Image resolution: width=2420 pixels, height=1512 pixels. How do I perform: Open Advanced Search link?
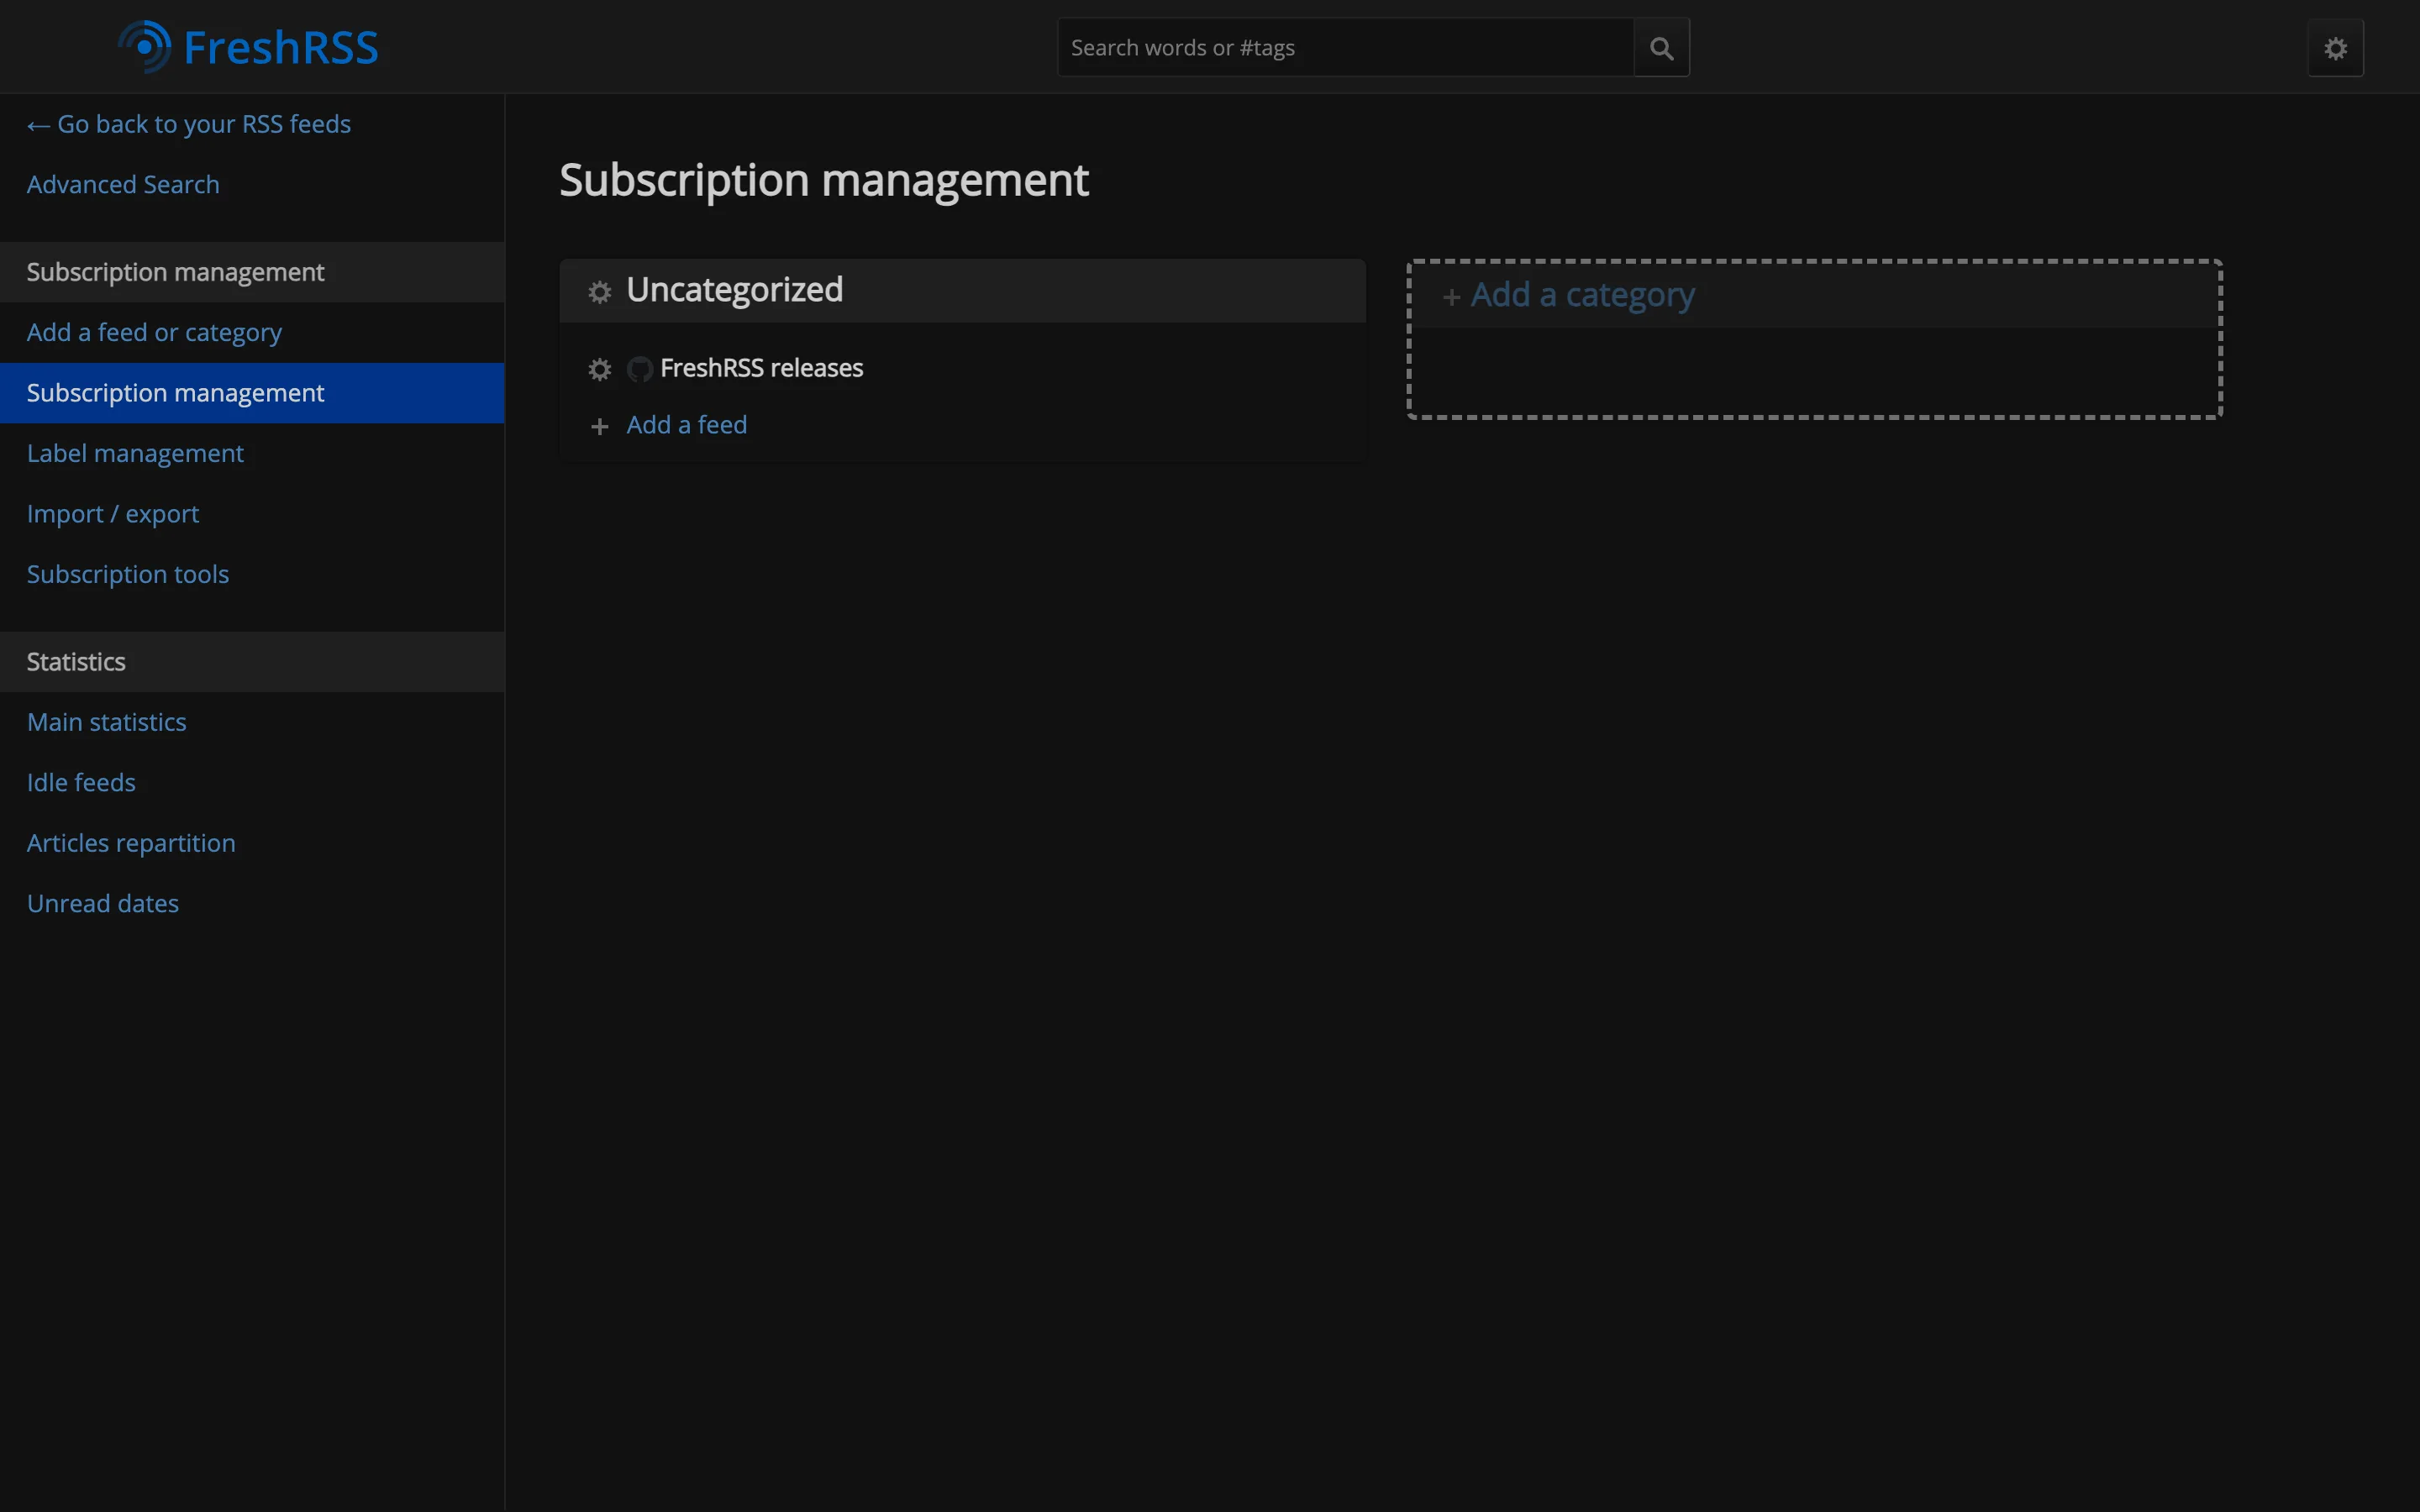pyautogui.click(x=123, y=185)
